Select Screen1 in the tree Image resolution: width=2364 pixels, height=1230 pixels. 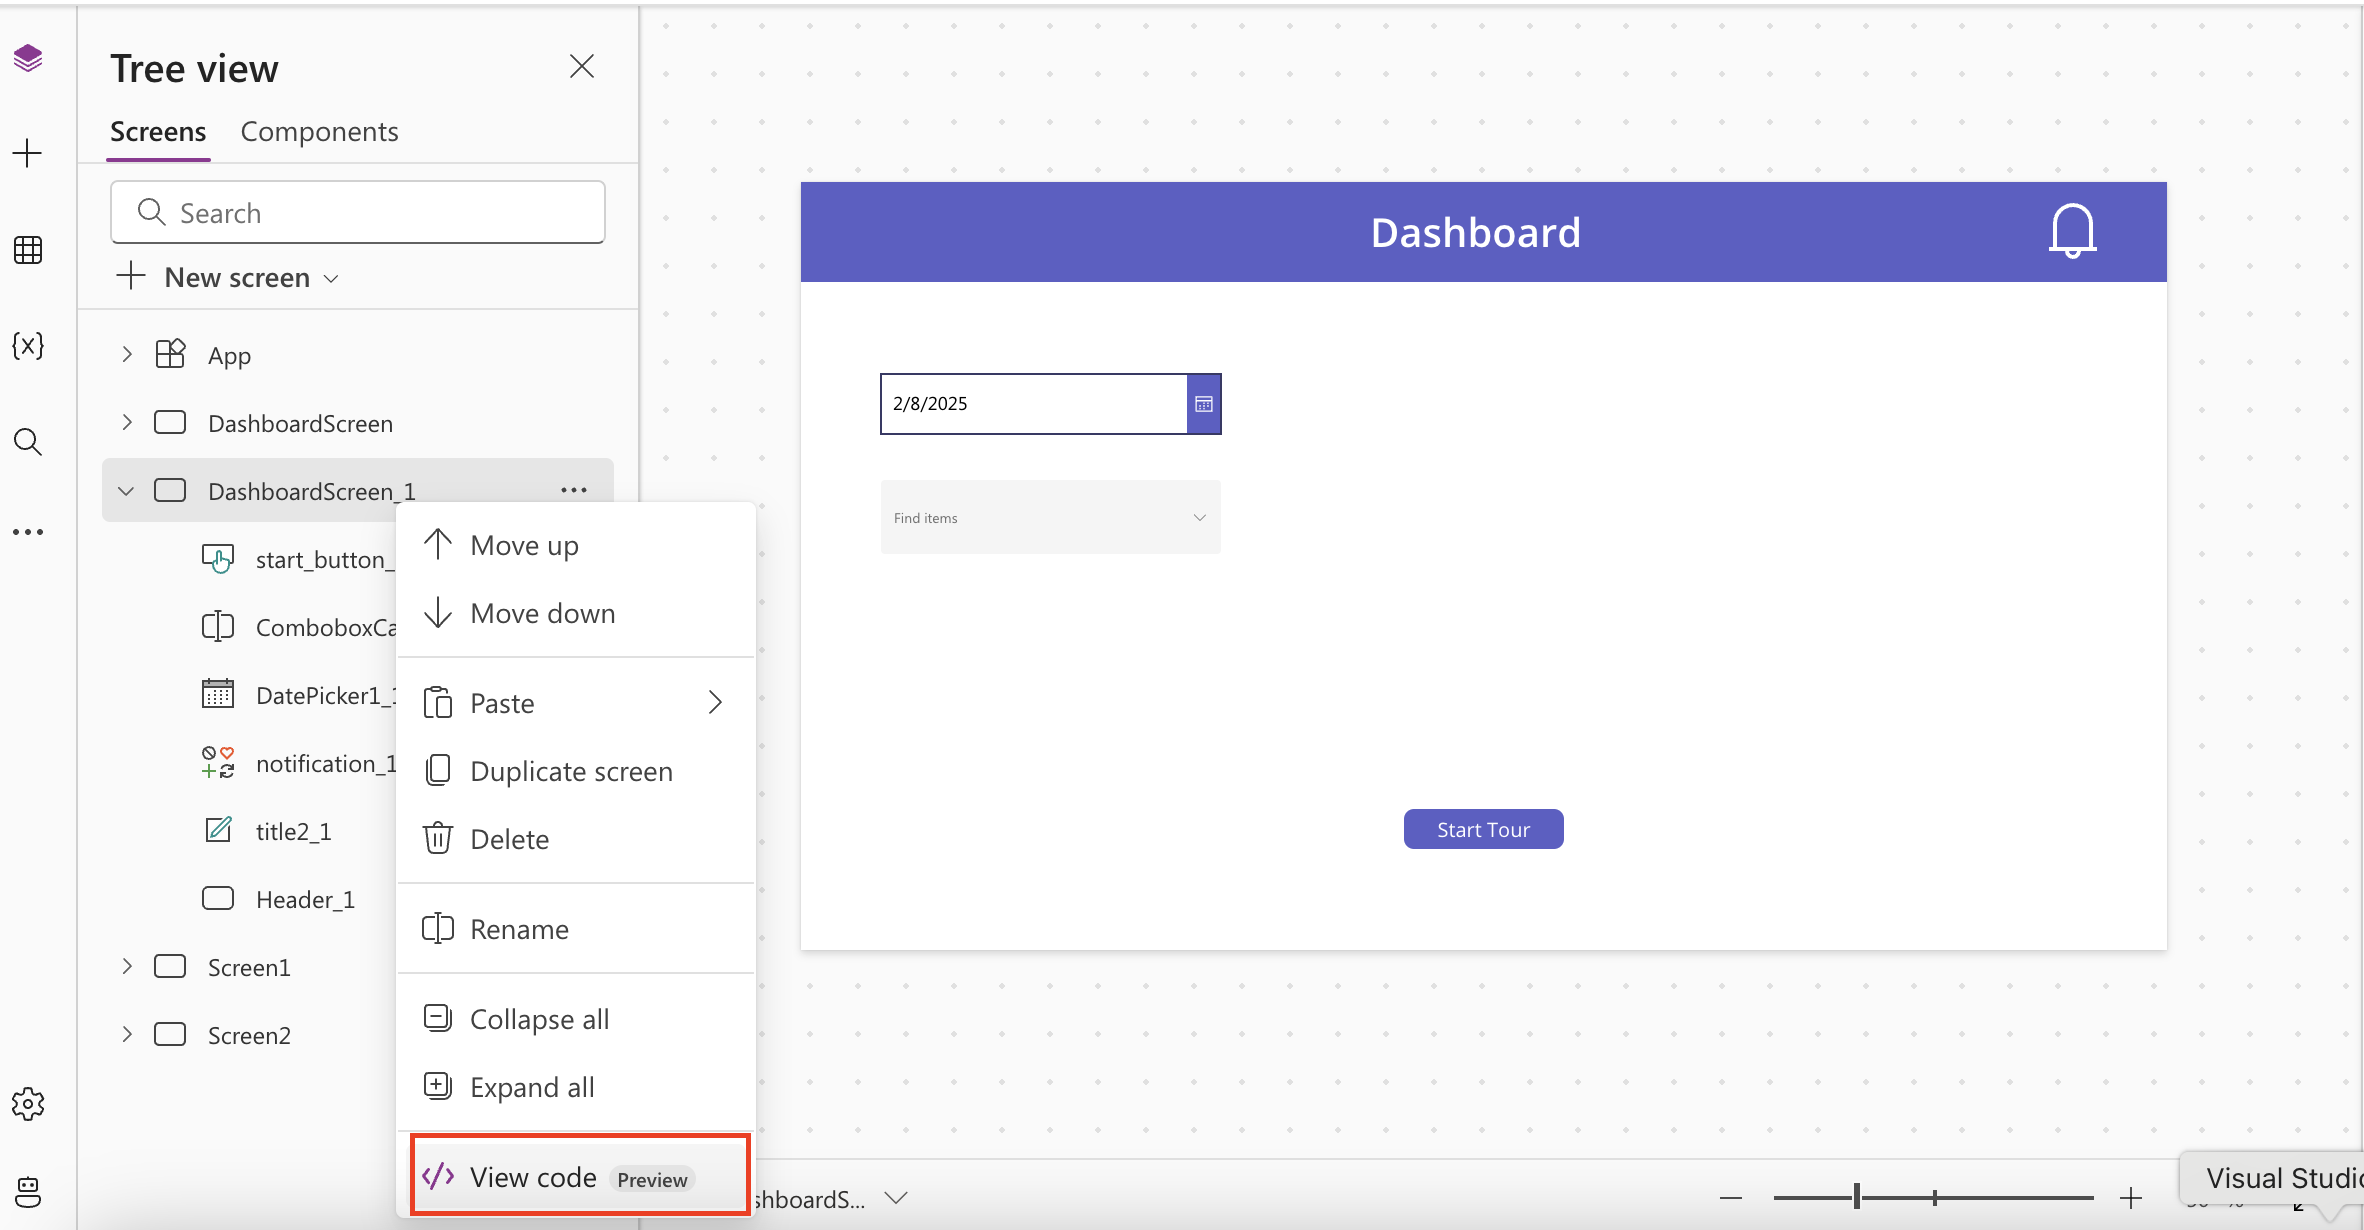[x=250, y=967]
